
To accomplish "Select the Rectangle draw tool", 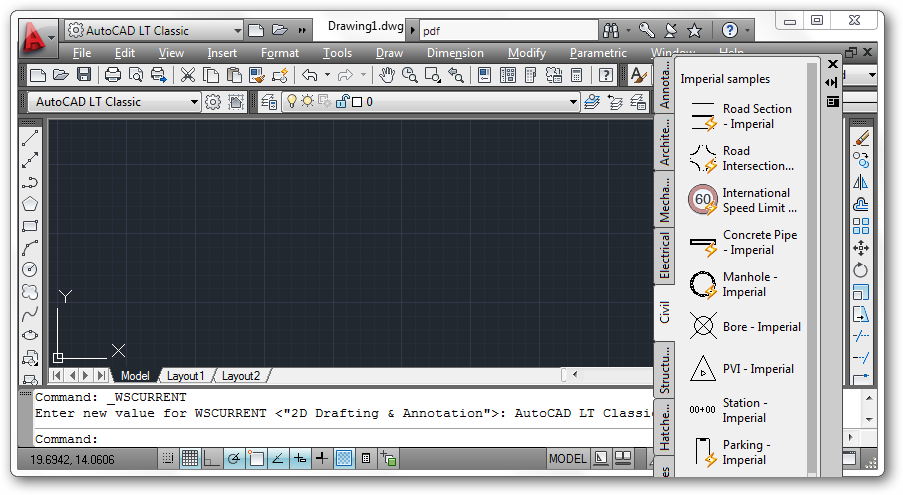I will point(30,226).
